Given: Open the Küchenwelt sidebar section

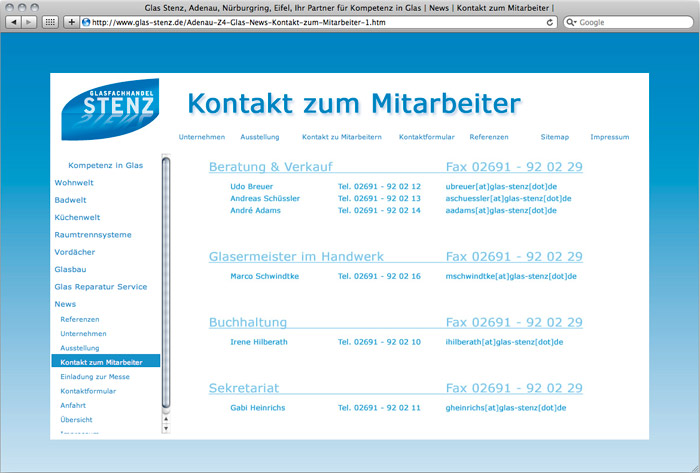Looking at the screenshot, I should pos(77,217).
